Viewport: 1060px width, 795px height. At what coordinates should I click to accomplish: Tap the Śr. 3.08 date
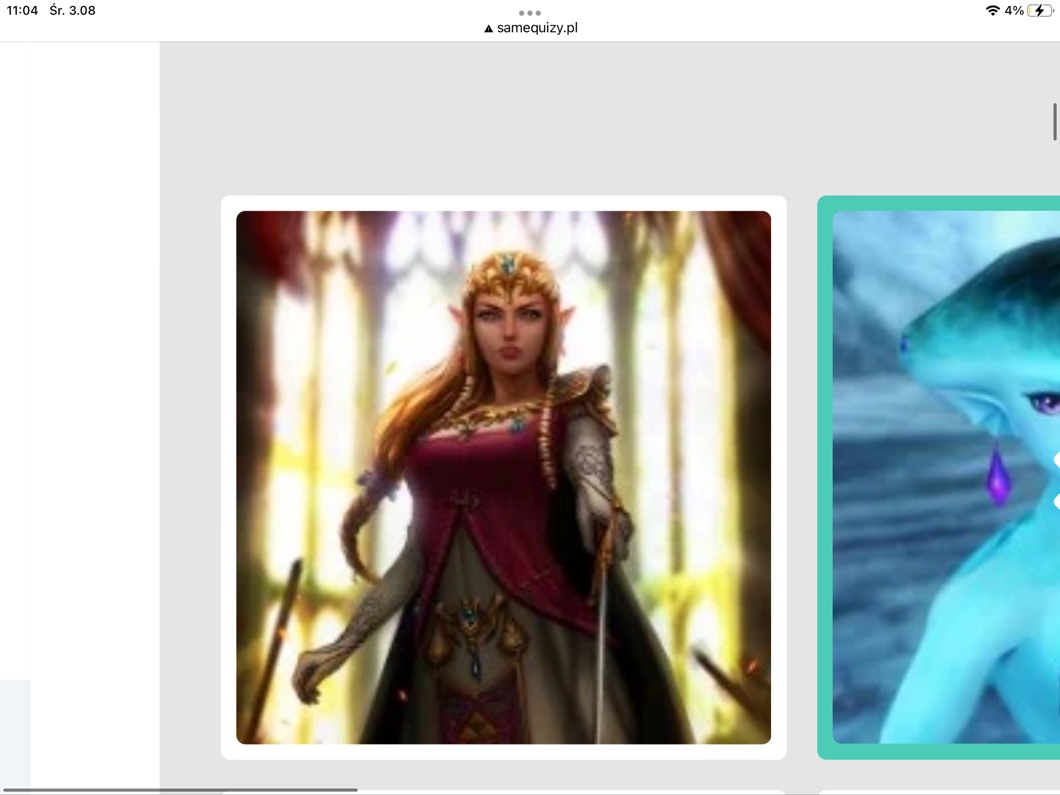(73, 11)
